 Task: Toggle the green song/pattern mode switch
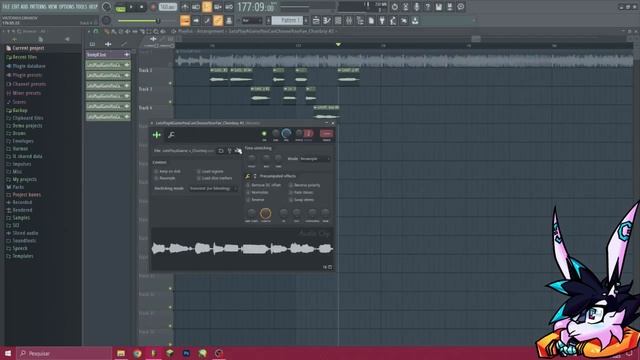pos(120,7)
